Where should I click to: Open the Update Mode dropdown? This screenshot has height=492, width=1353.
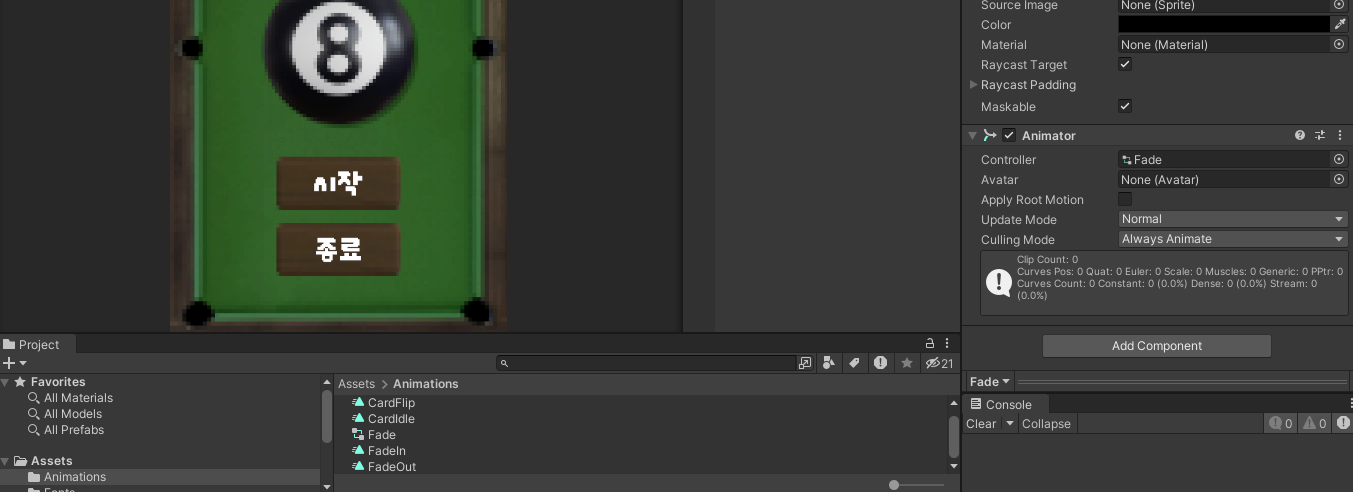tap(1233, 219)
